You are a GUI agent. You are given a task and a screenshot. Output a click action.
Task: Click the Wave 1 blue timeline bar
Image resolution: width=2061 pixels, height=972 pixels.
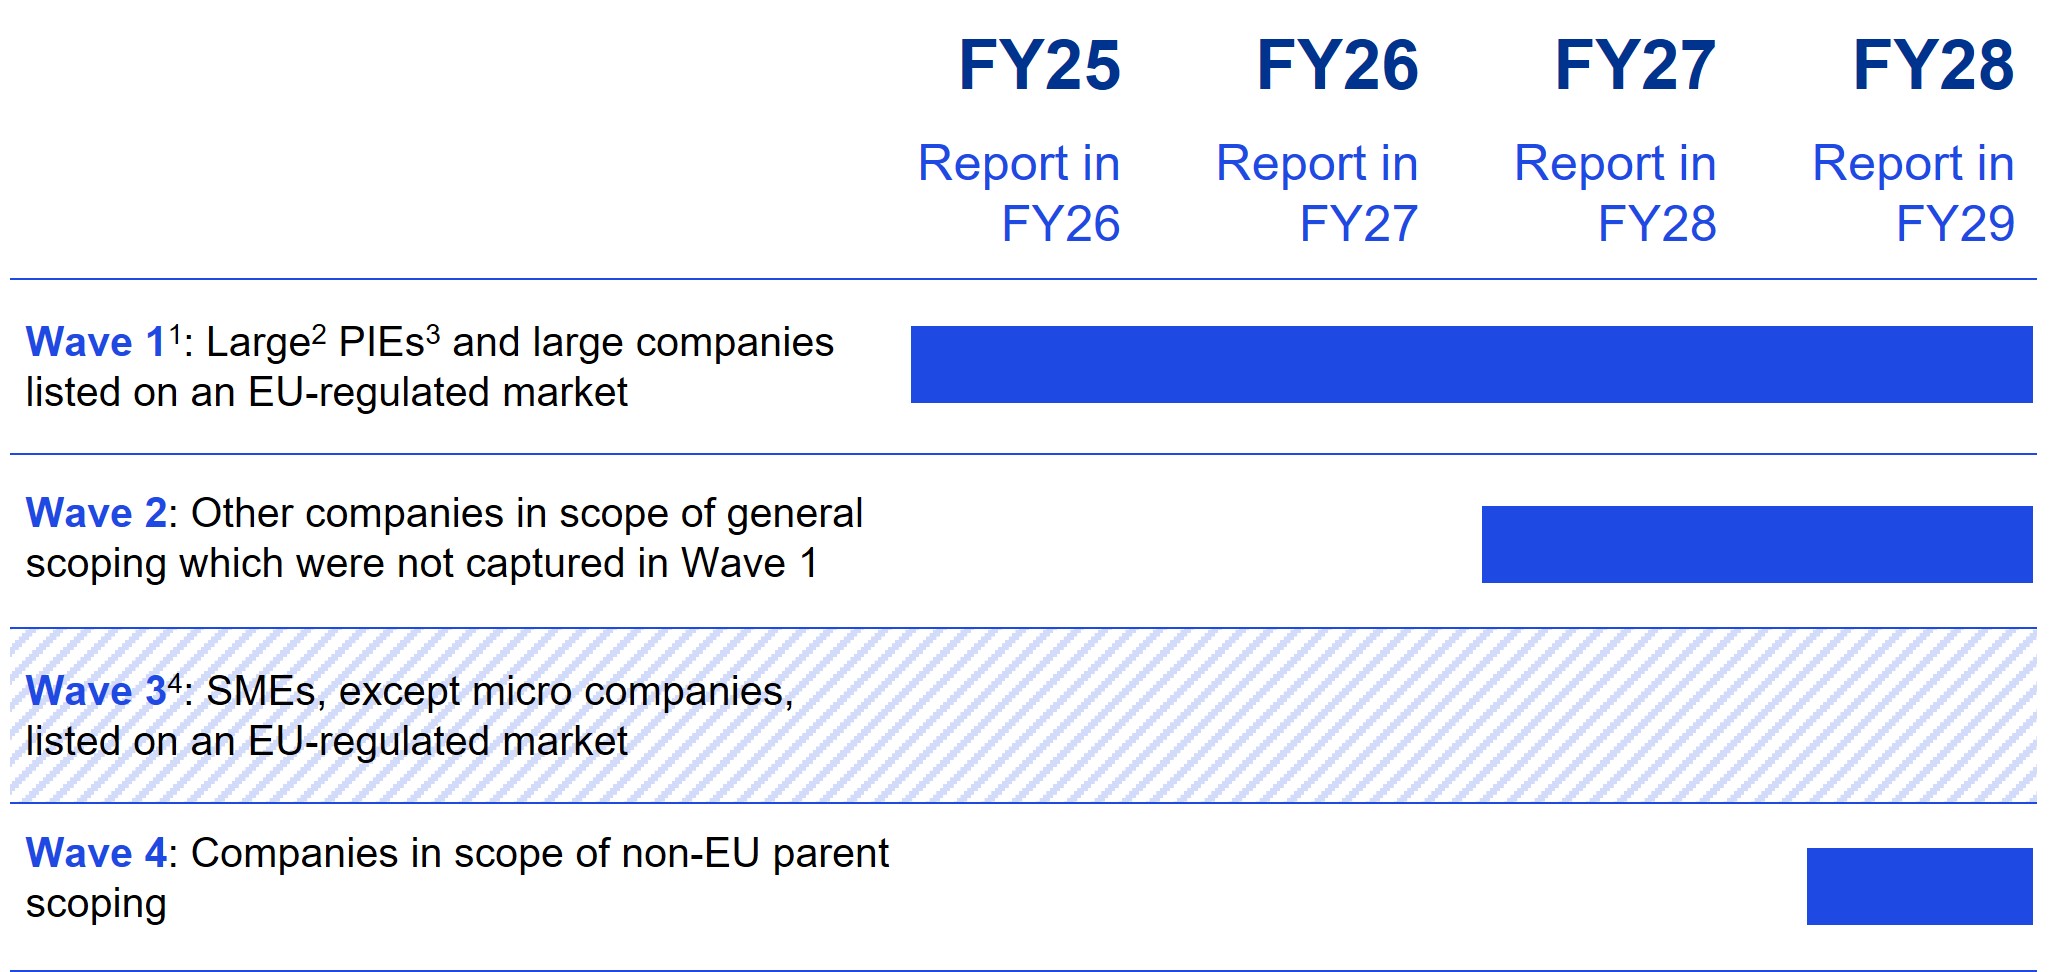pyautogui.click(x=1471, y=365)
